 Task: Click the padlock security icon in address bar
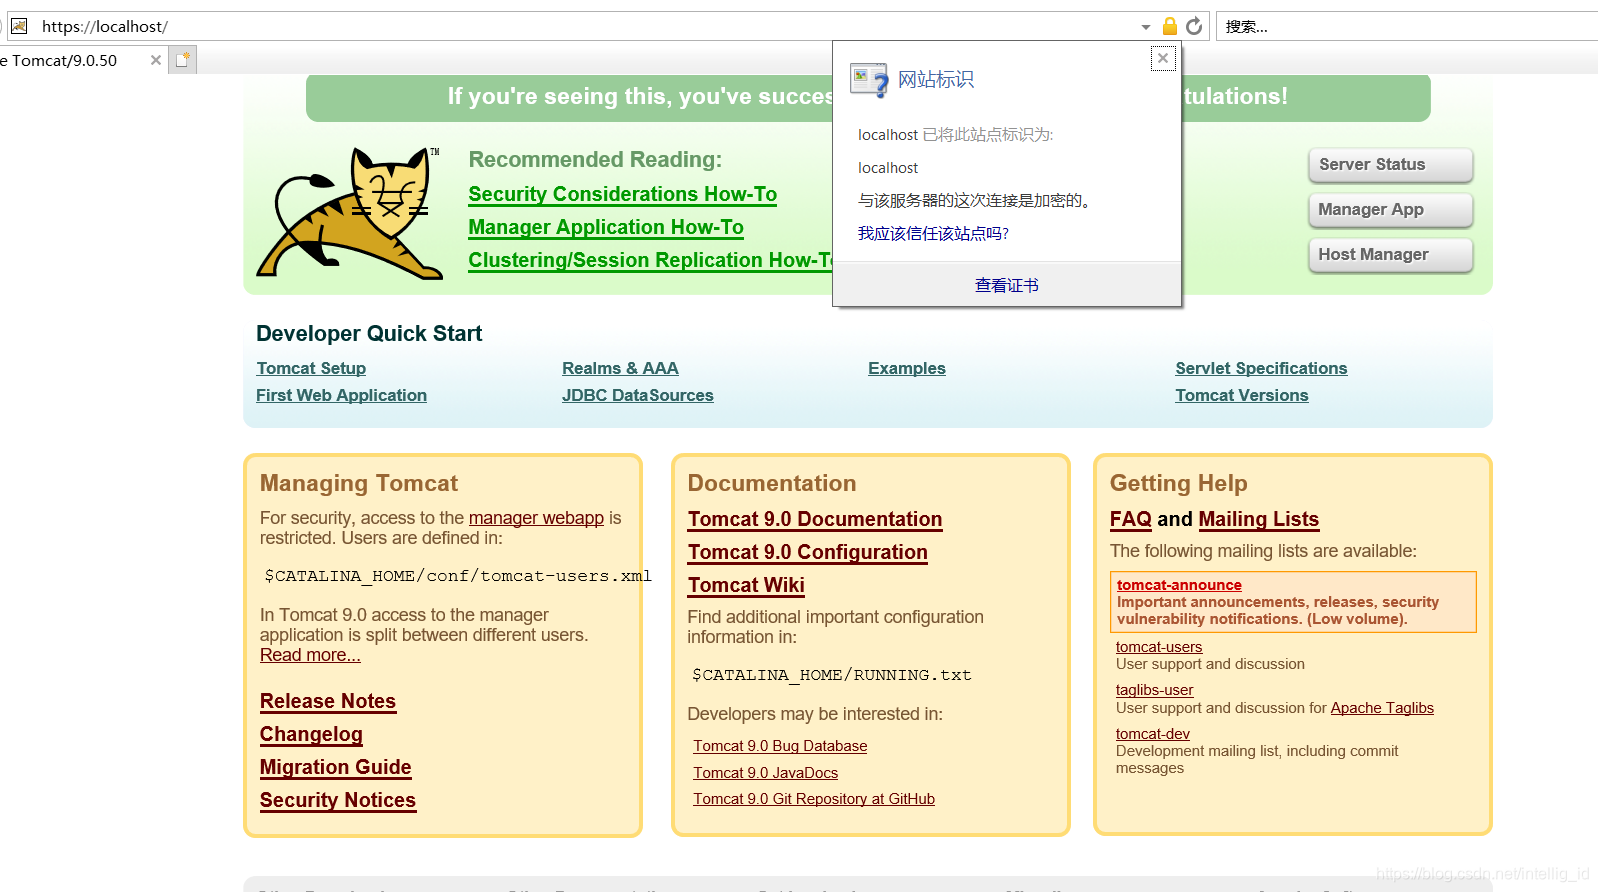pyautogui.click(x=1170, y=26)
